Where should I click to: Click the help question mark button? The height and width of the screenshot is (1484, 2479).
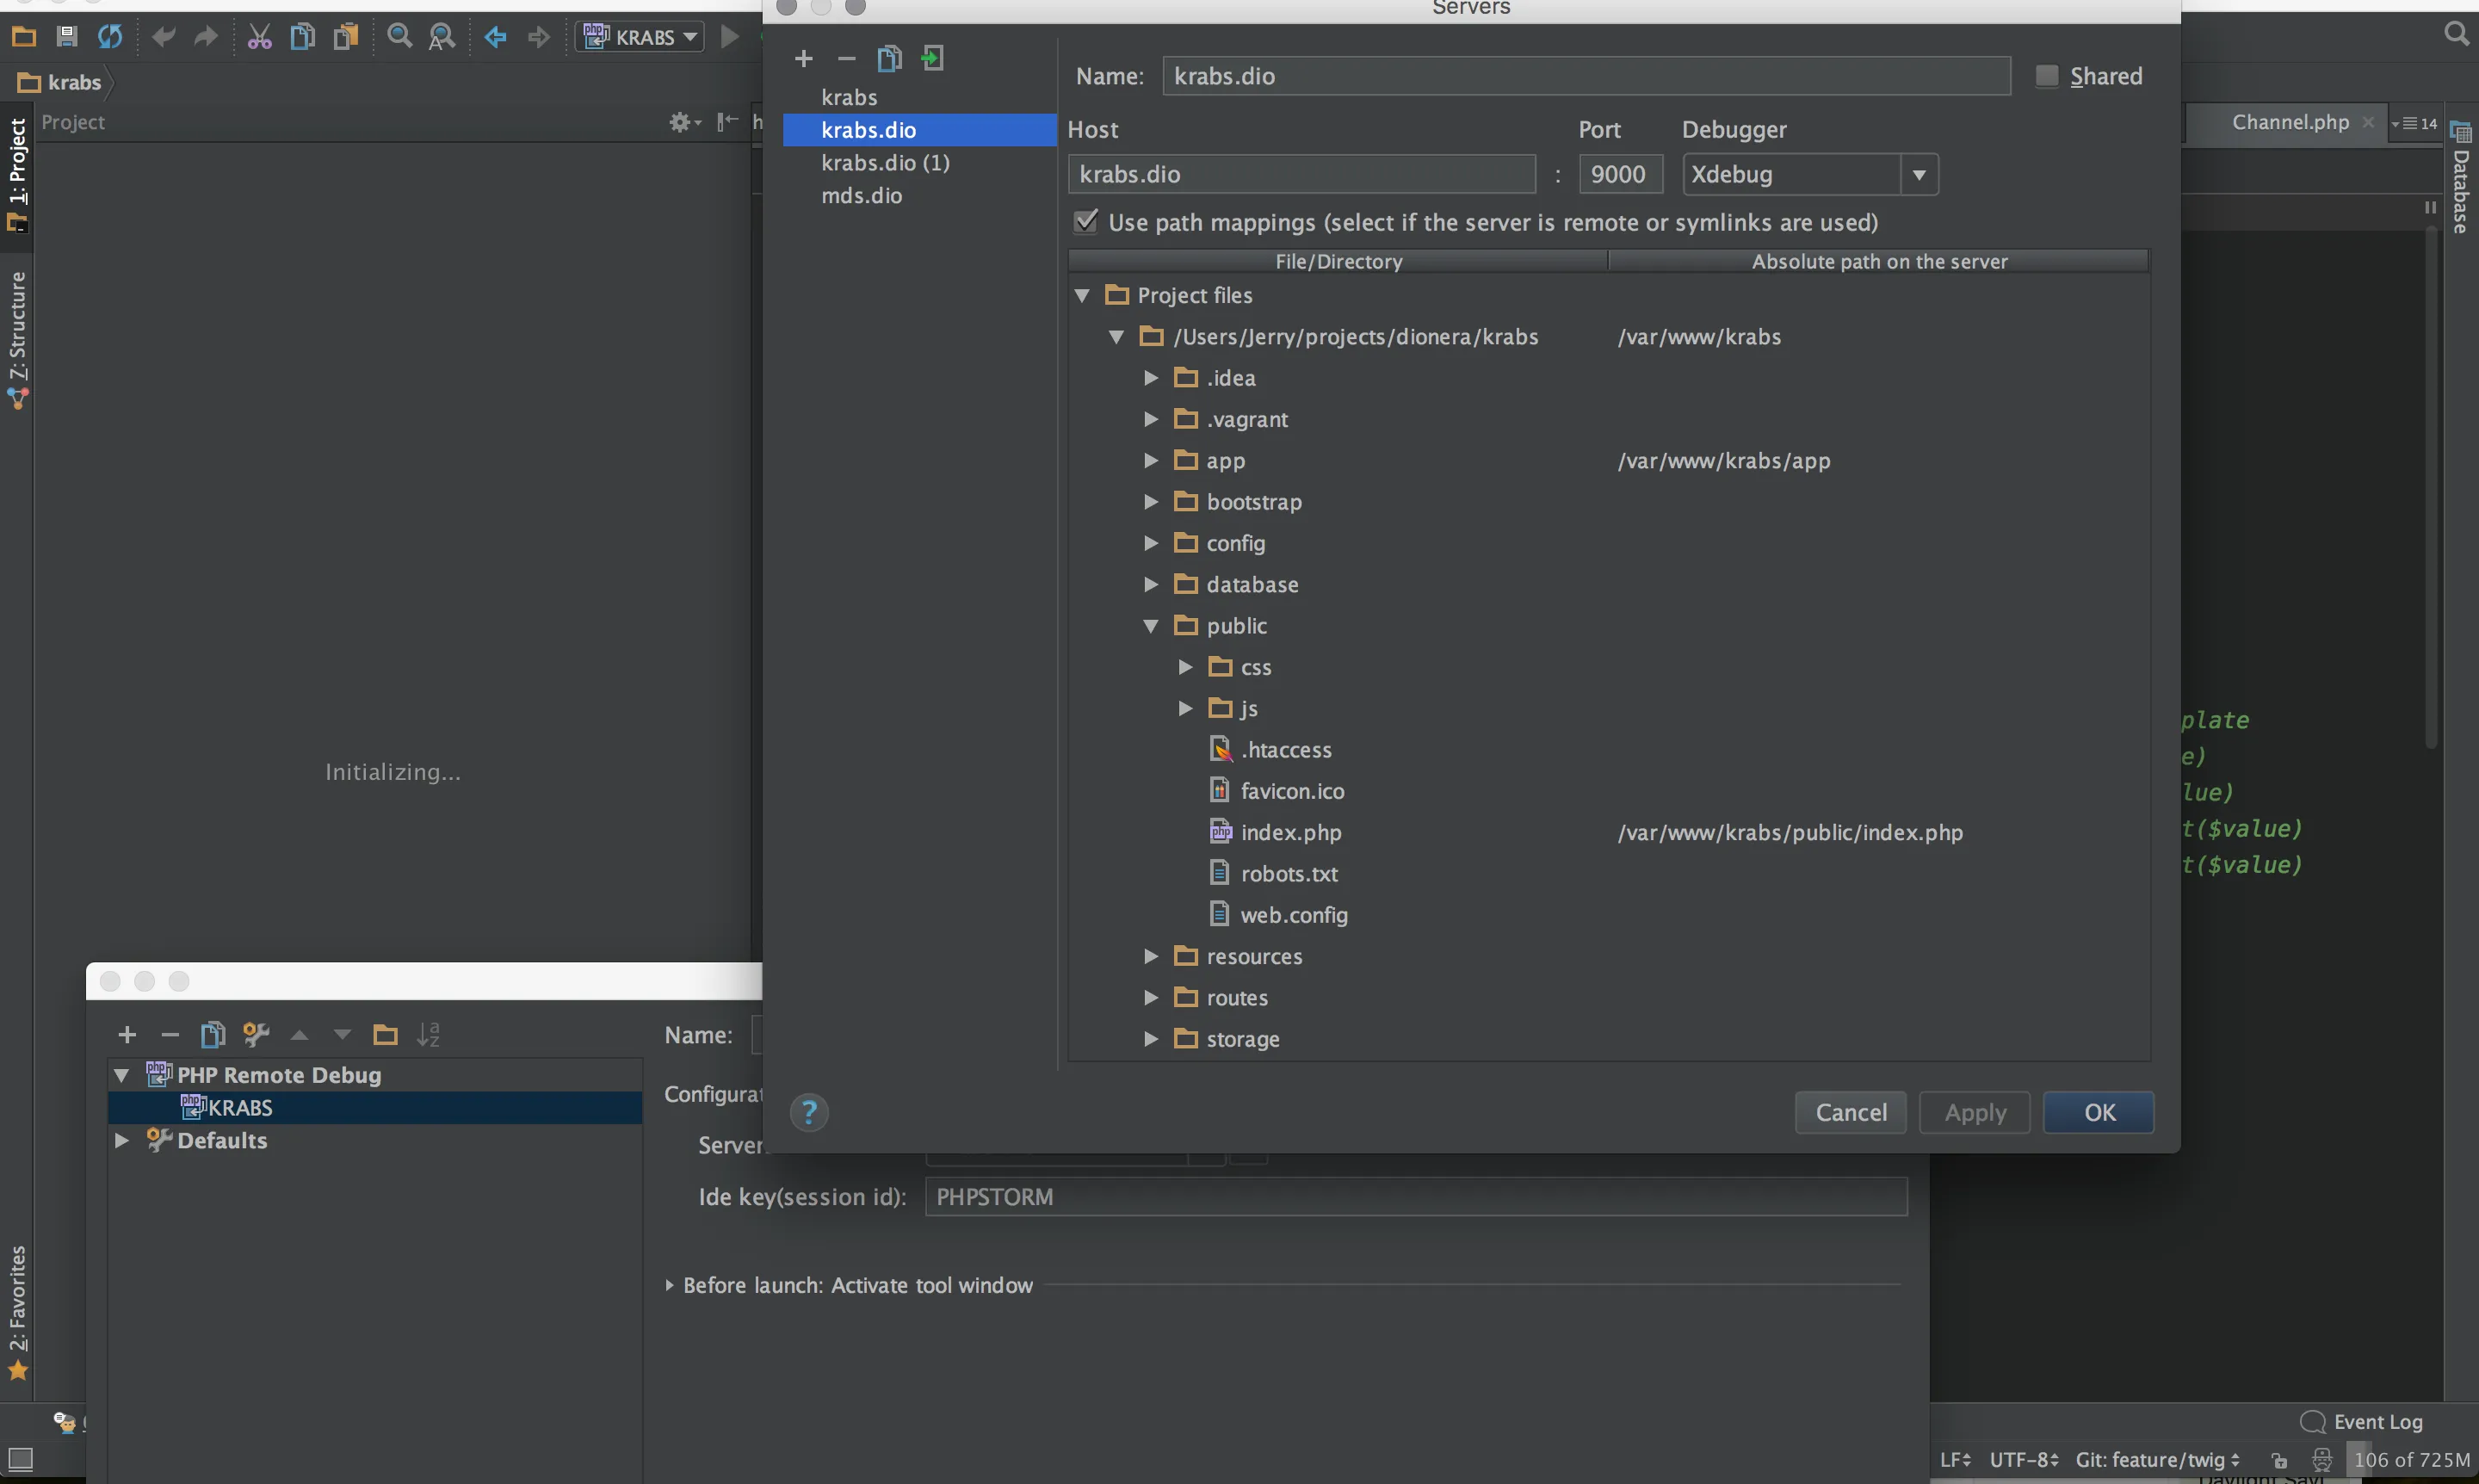pyautogui.click(x=809, y=1112)
